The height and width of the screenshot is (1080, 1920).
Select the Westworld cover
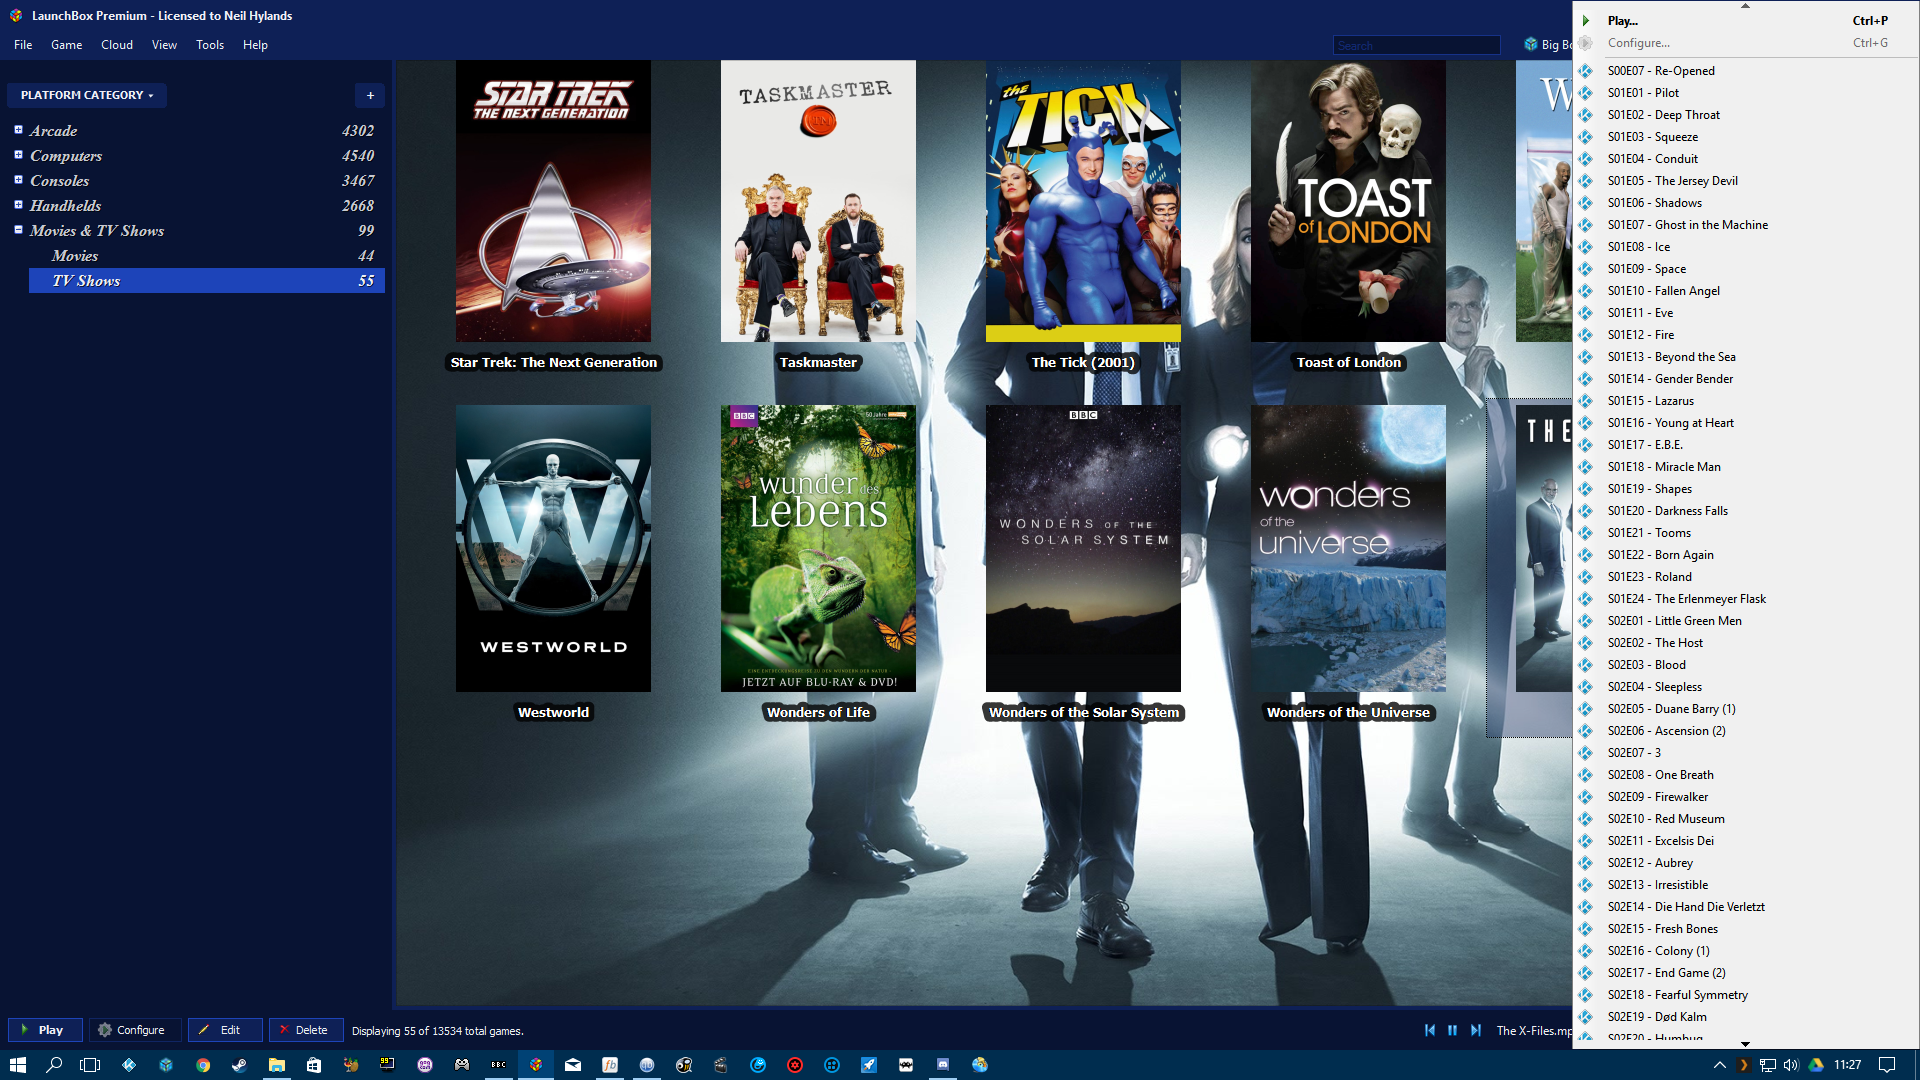tap(553, 548)
